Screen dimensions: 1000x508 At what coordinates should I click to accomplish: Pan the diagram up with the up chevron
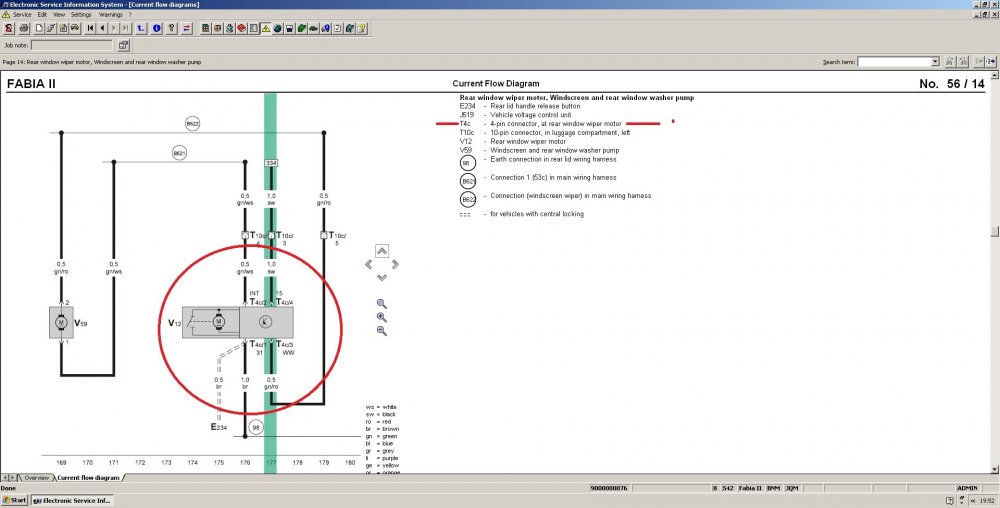coord(381,251)
